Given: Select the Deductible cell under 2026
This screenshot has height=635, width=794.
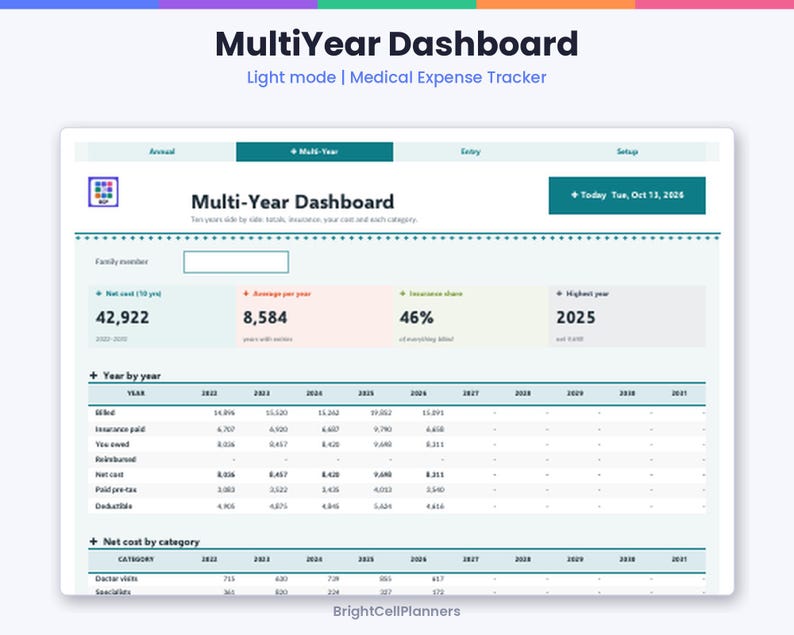Looking at the screenshot, I should [x=435, y=506].
